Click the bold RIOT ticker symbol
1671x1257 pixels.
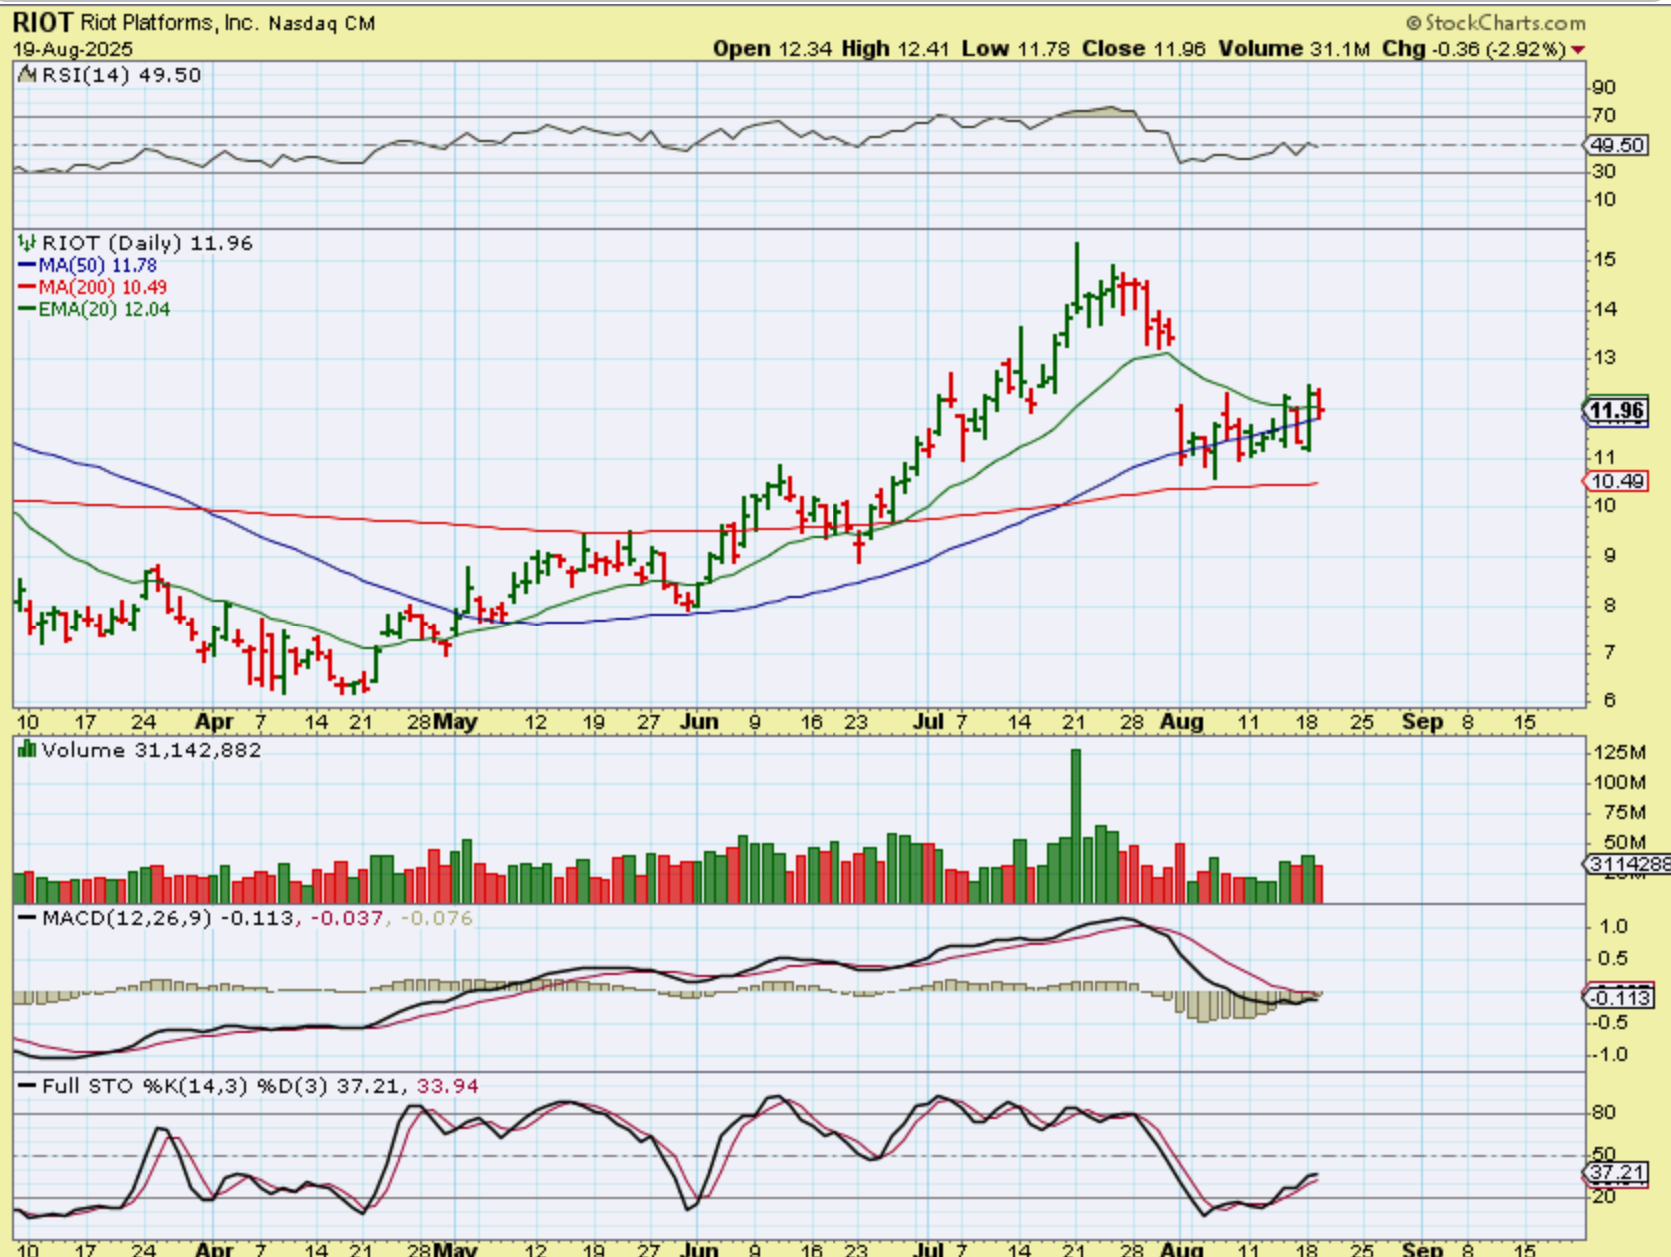click(x=43, y=22)
